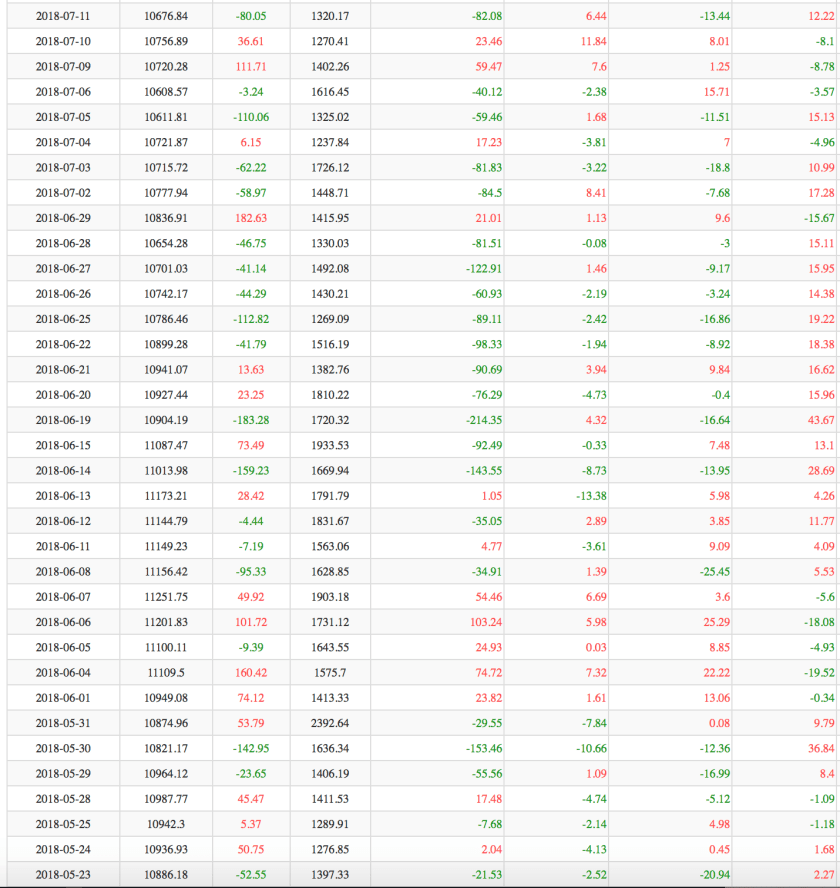Select the 2018-06-29 date cell

(63, 218)
